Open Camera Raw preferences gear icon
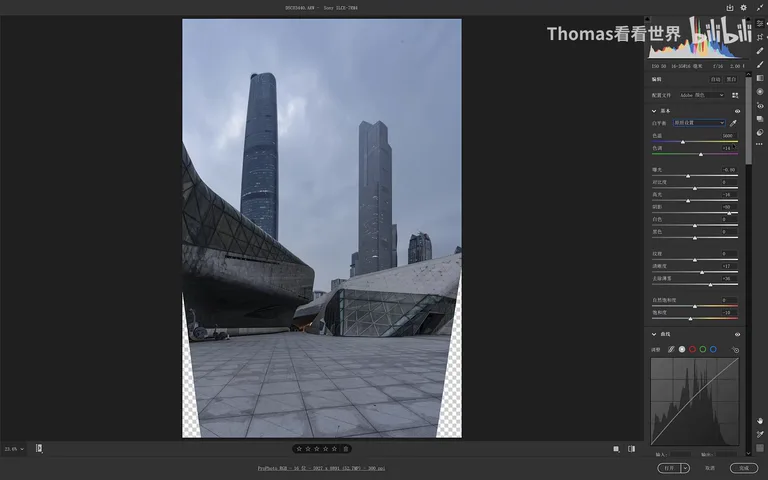The image size is (768, 480). pyautogui.click(x=744, y=7)
